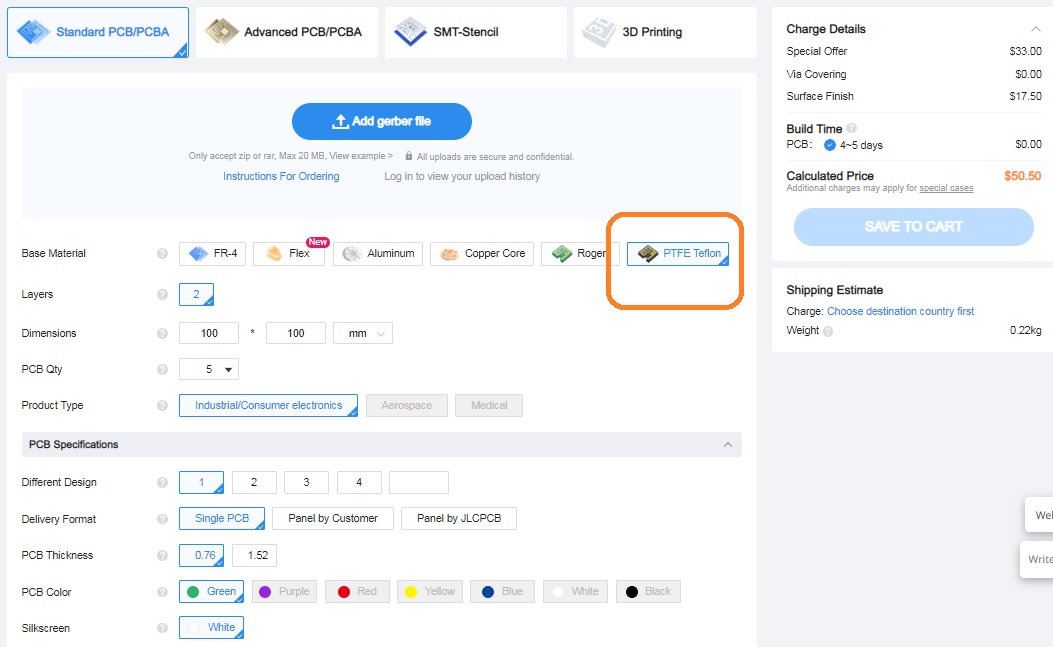Image resolution: width=1053 pixels, height=647 pixels.
Task: Open the PCB Qty dropdown
Action: click(x=209, y=370)
